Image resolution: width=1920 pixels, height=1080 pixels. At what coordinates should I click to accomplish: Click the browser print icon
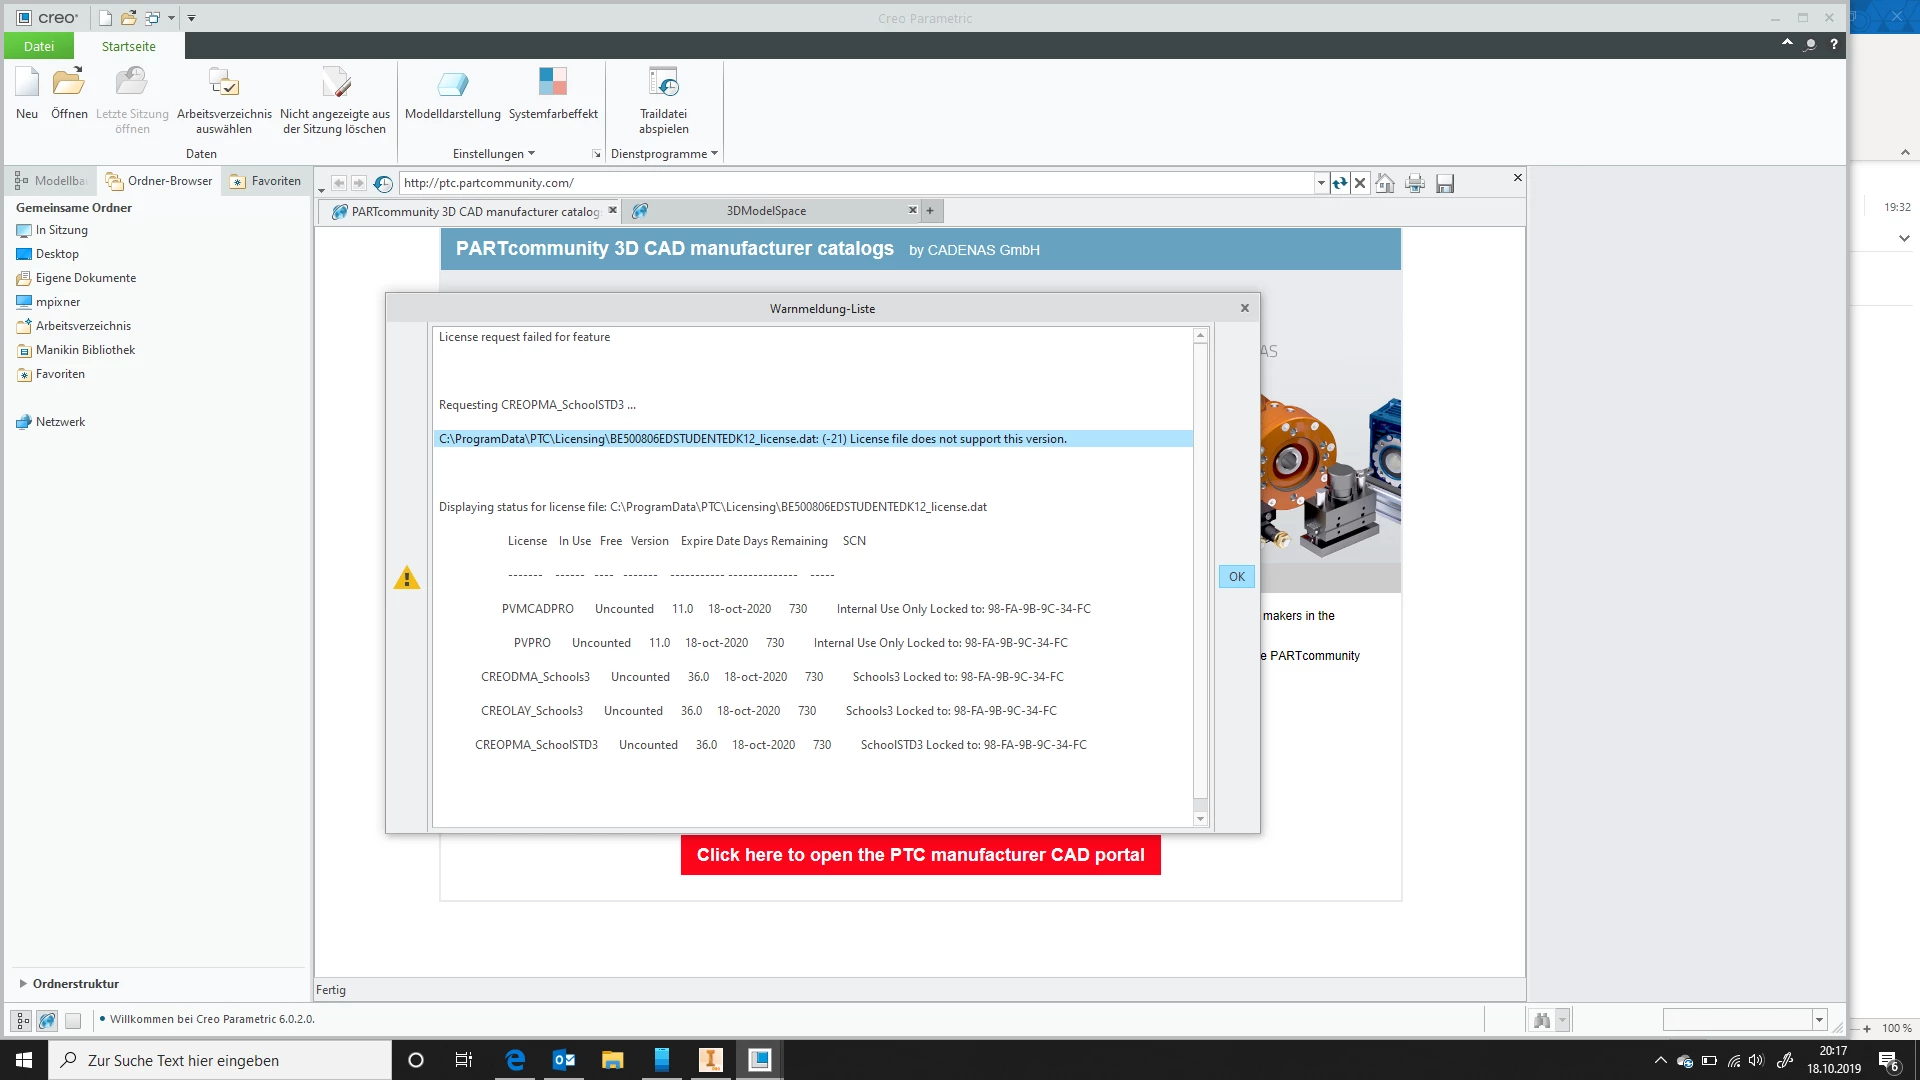pos(1415,183)
